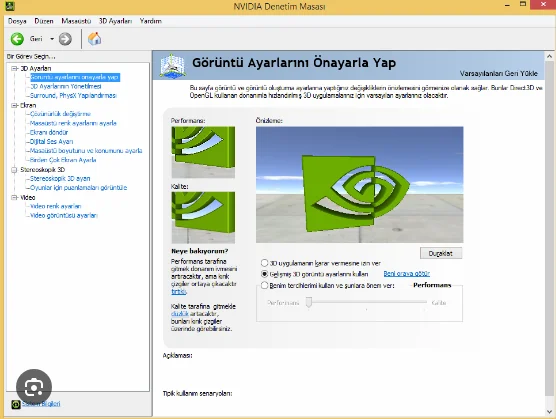556x419 pixels.
Task: Click the scrollbar down arrow
Action: (x=550, y=412)
